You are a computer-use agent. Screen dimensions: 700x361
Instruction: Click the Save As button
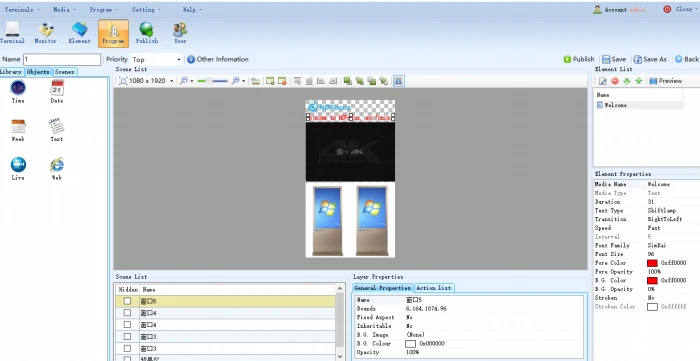click(x=650, y=59)
